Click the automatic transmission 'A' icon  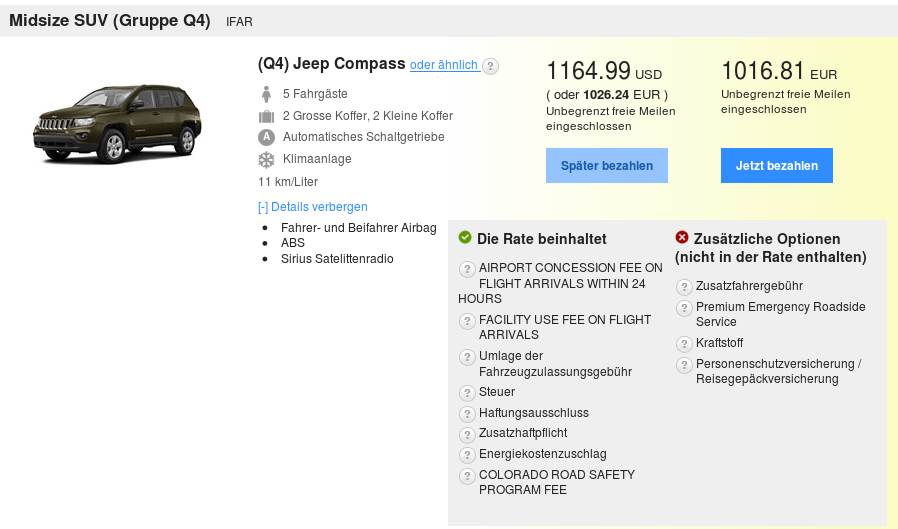[x=266, y=137]
